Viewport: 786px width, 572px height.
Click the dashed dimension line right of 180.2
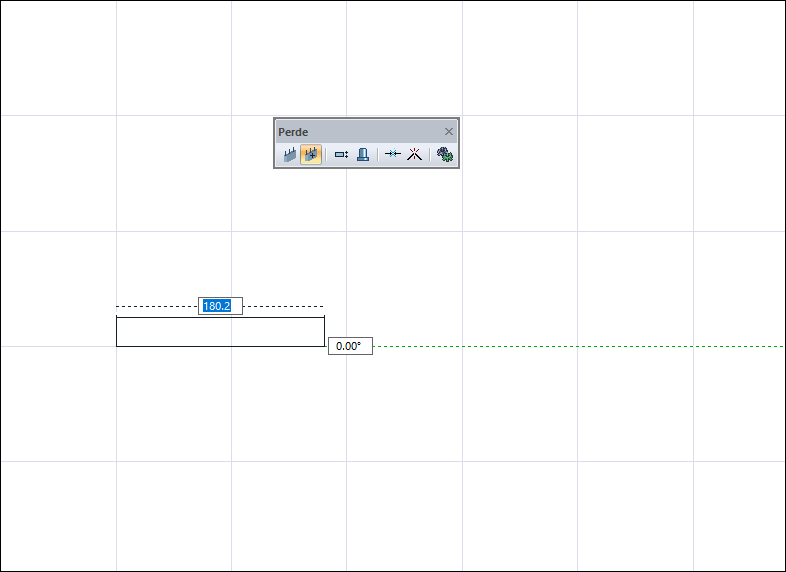[x=283, y=306]
